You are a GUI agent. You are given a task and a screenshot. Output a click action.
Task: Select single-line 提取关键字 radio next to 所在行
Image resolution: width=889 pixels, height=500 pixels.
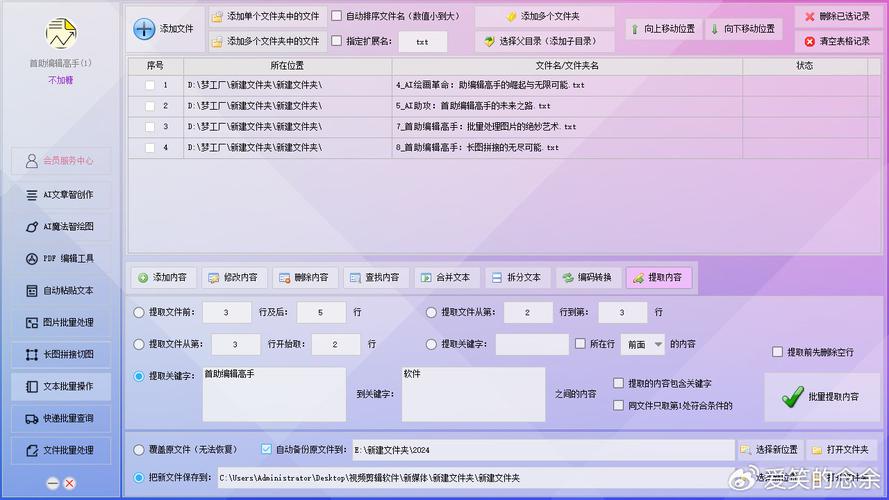pyautogui.click(x=431, y=344)
